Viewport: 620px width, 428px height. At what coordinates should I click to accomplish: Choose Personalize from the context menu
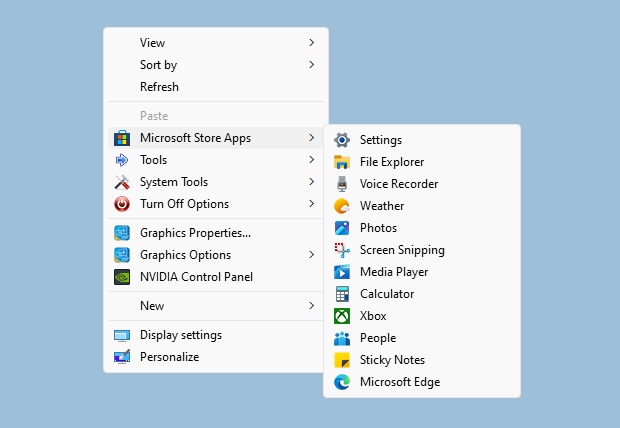pos(169,357)
